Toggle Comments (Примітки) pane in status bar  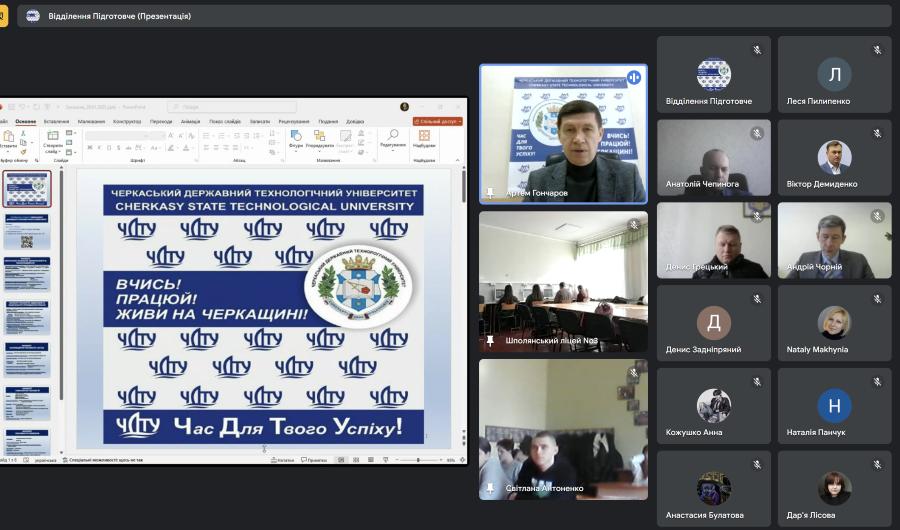314,460
